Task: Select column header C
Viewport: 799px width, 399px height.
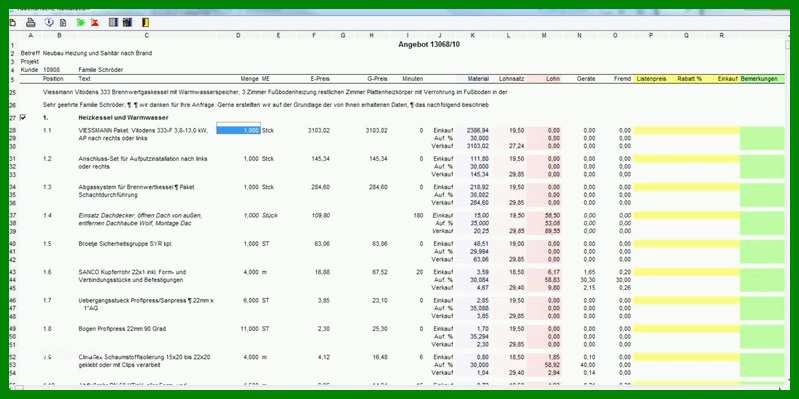Action: pos(147,35)
